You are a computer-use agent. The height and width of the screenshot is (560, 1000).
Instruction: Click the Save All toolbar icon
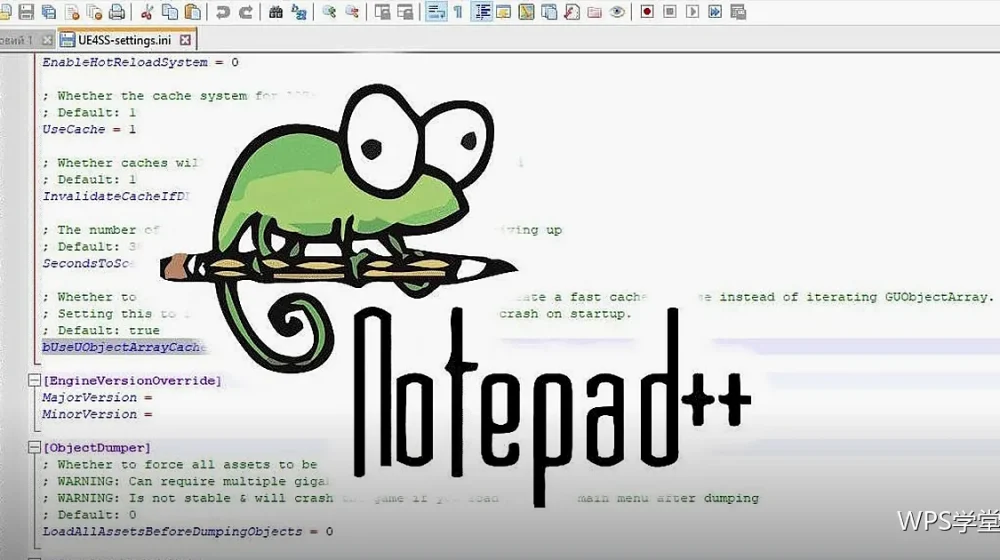tap(48, 11)
